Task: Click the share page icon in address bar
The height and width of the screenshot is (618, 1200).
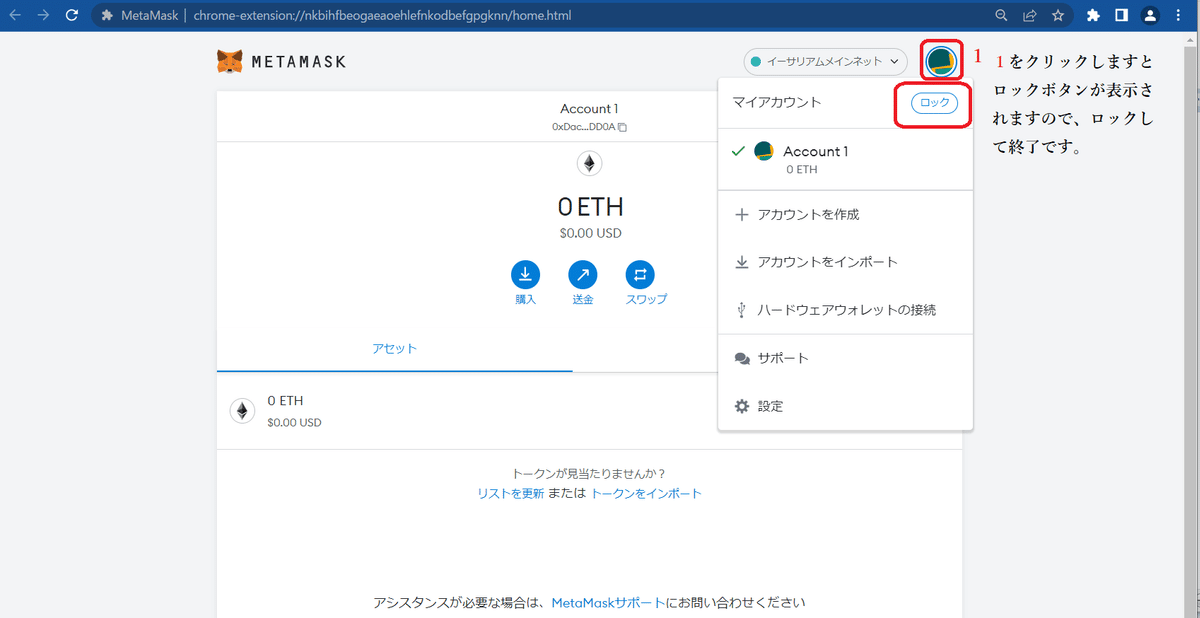Action: pos(1029,16)
